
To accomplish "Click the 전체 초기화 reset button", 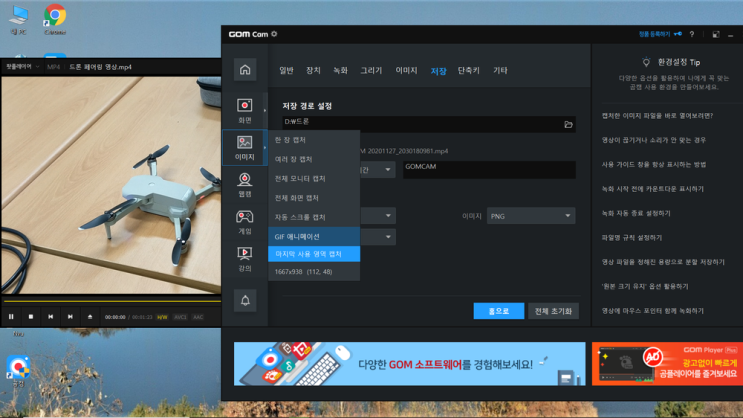I will click(553, 311).
